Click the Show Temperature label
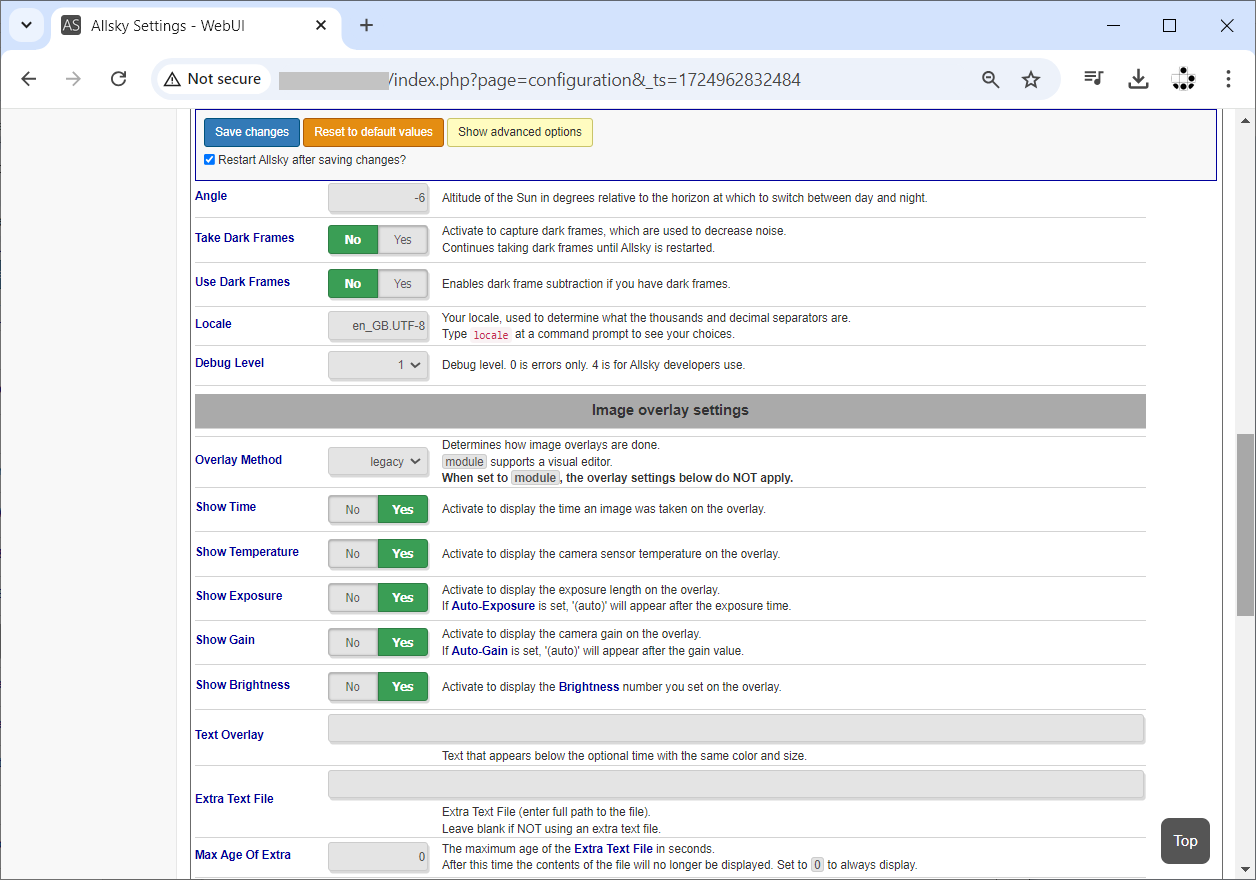Image resolution: width=1256 pixels, height=880 pixels. 247,552
